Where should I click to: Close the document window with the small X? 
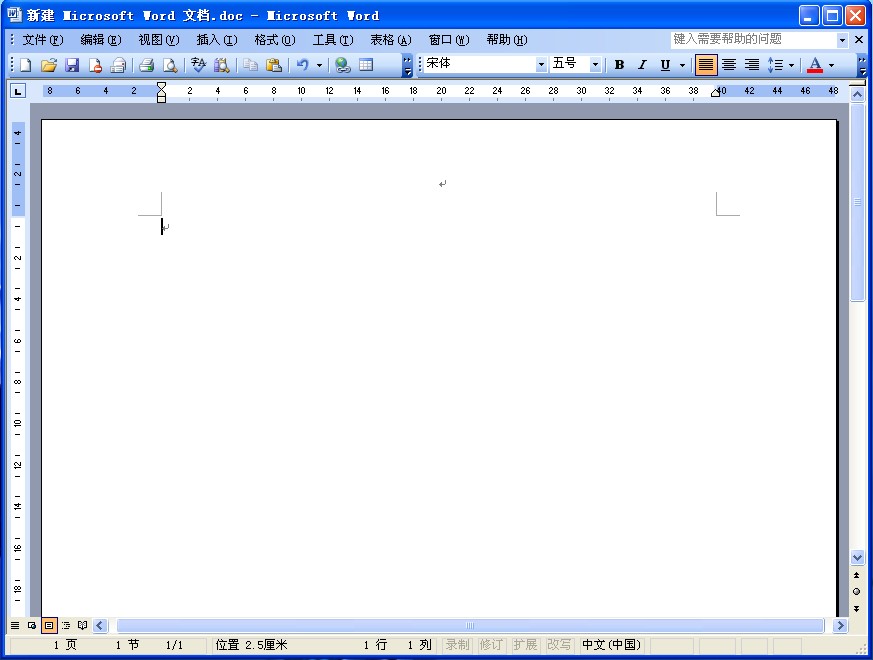point(859,40)
